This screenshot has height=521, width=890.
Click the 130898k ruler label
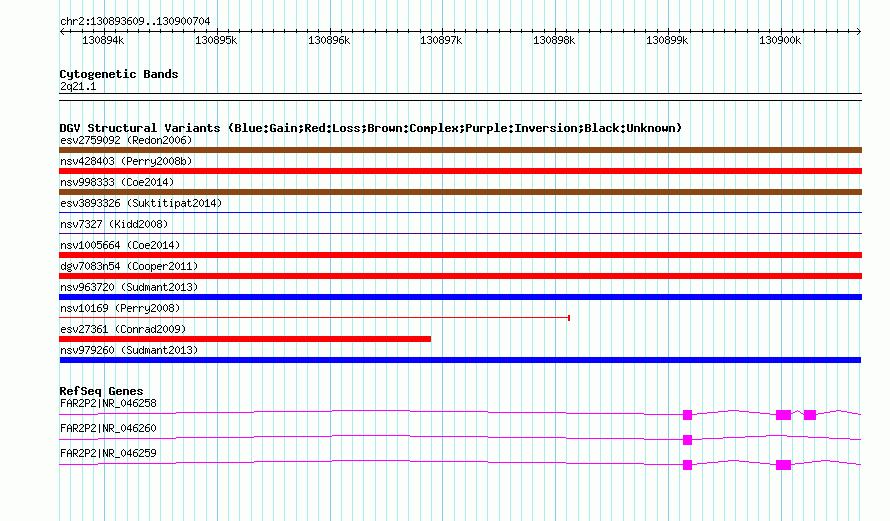pos(554,40)
